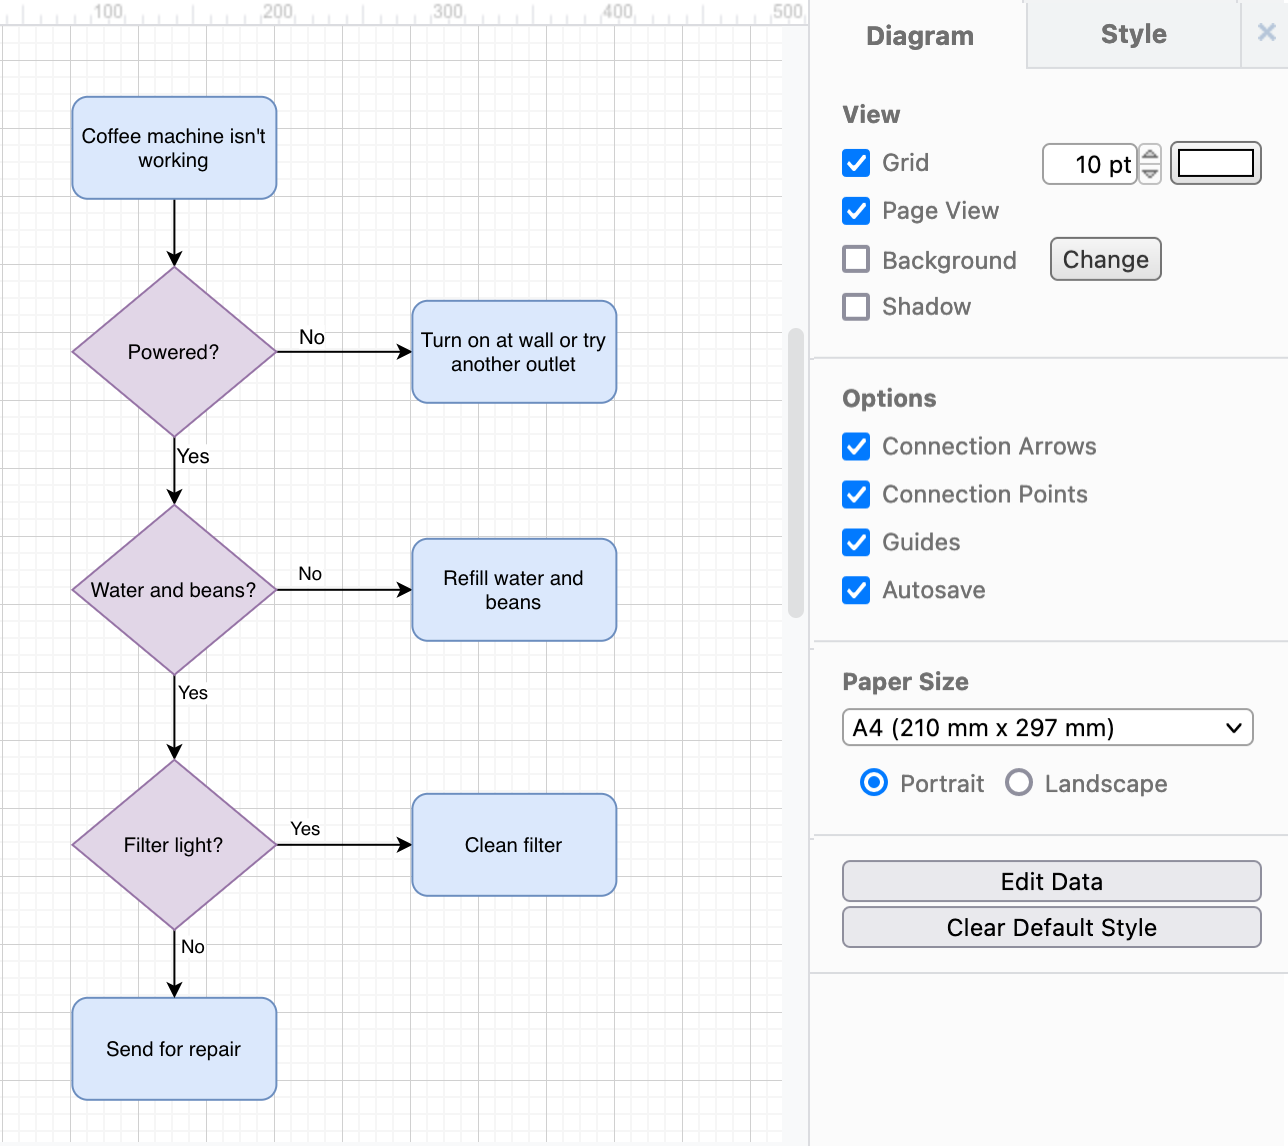Disable the Grid checkbox

[856, 163]
